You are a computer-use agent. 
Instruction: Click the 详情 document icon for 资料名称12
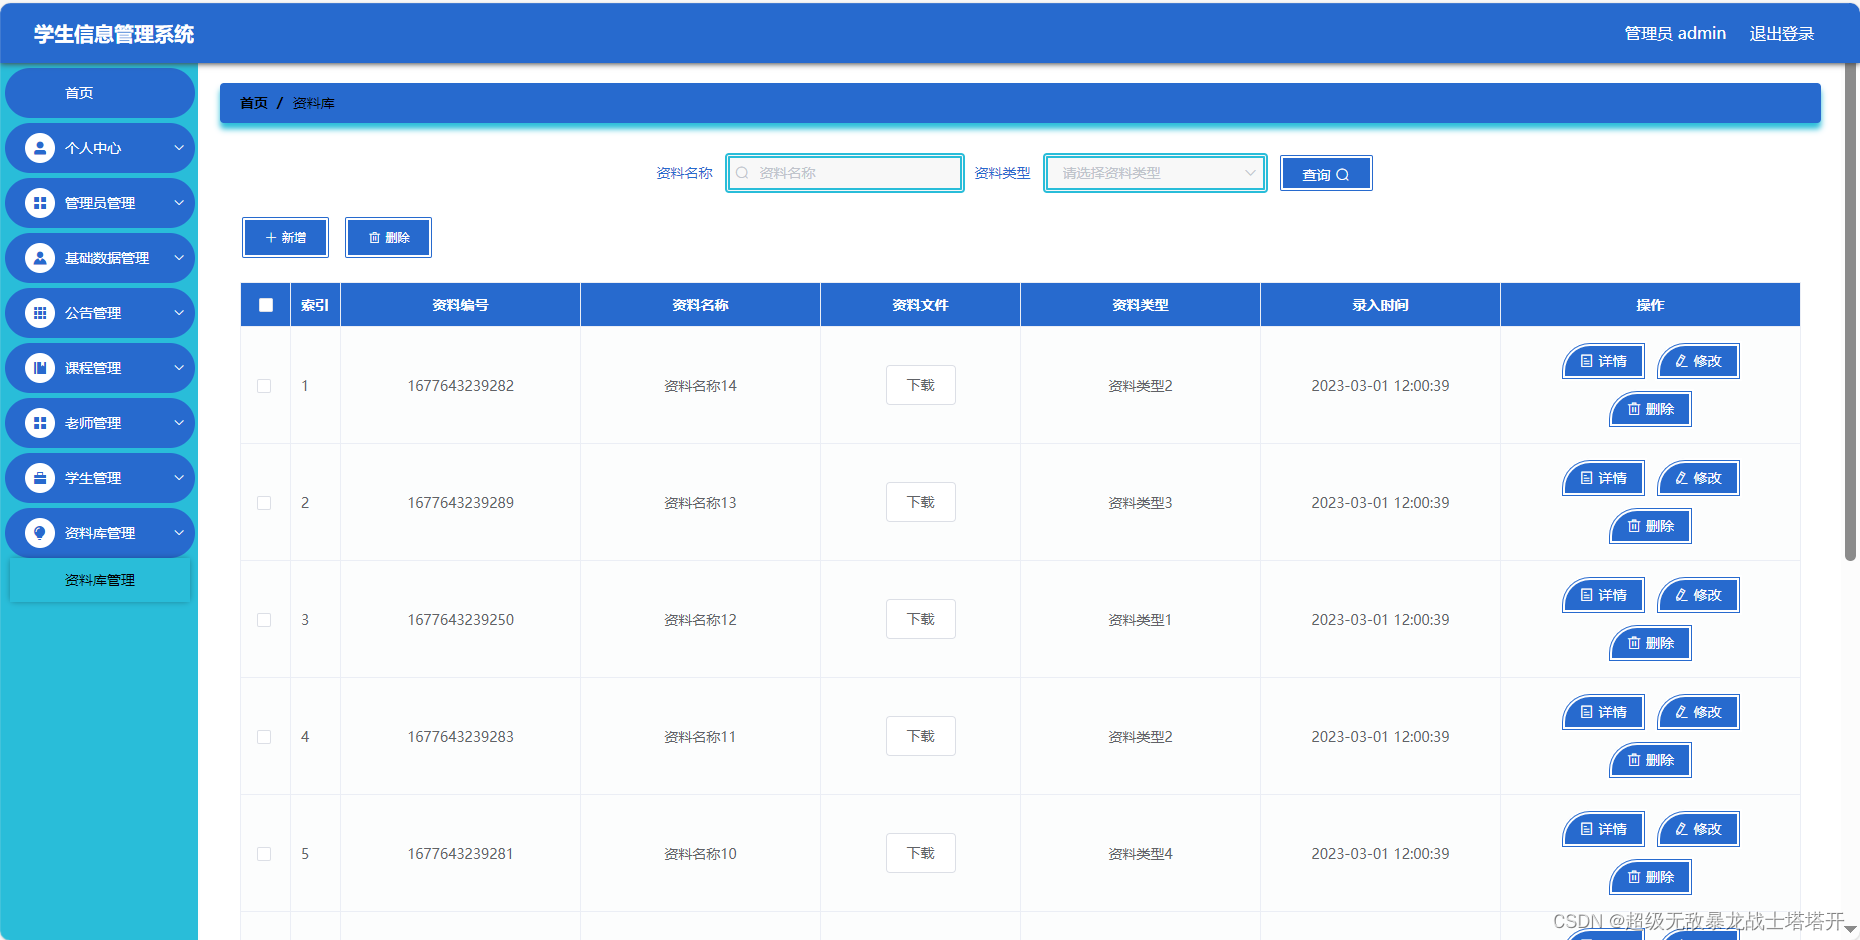click(x=1587, y=595)
